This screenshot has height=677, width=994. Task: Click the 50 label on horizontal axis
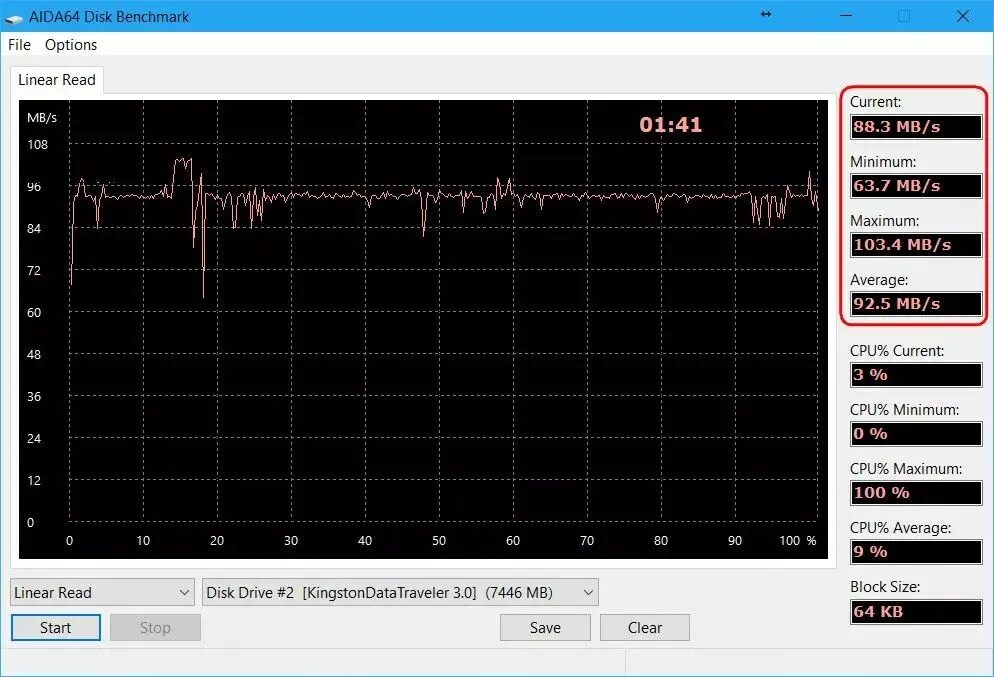pyautogui.click(x=439, y=541)
